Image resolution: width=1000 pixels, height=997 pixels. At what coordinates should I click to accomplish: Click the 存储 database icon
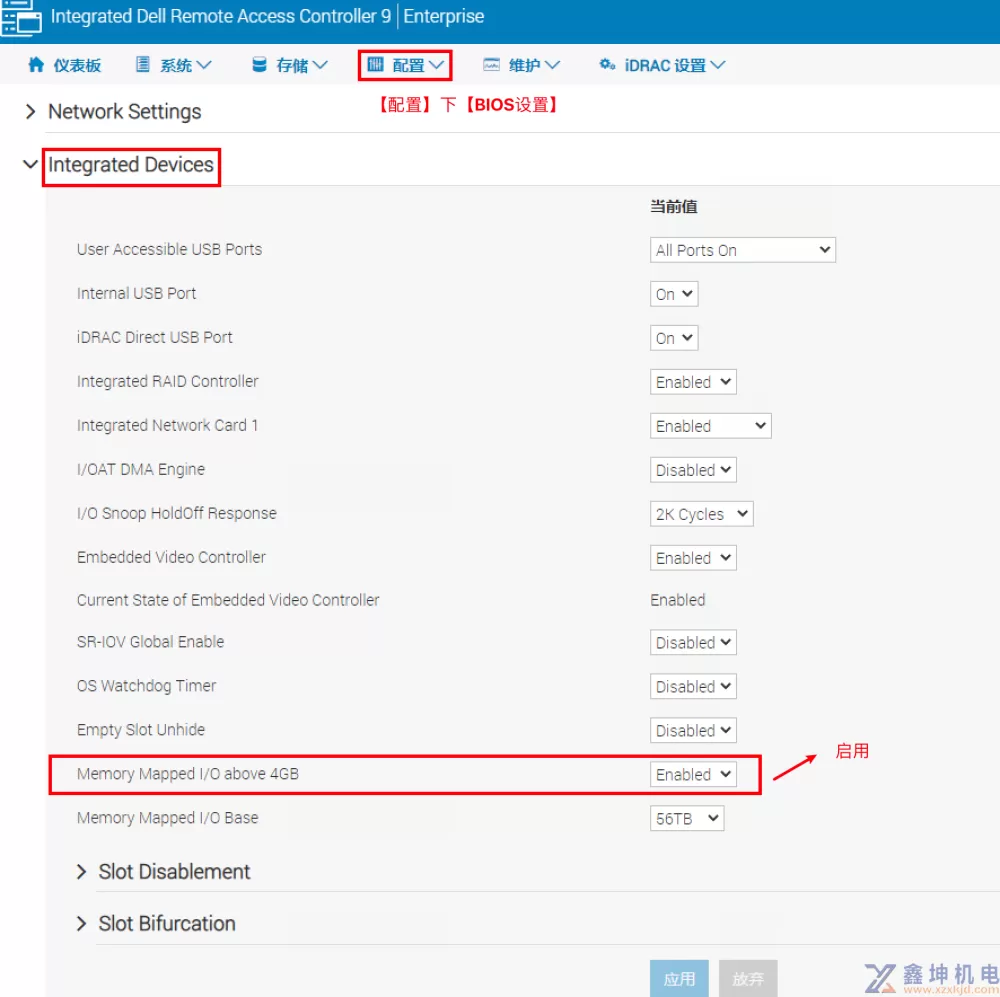(259, 64)
